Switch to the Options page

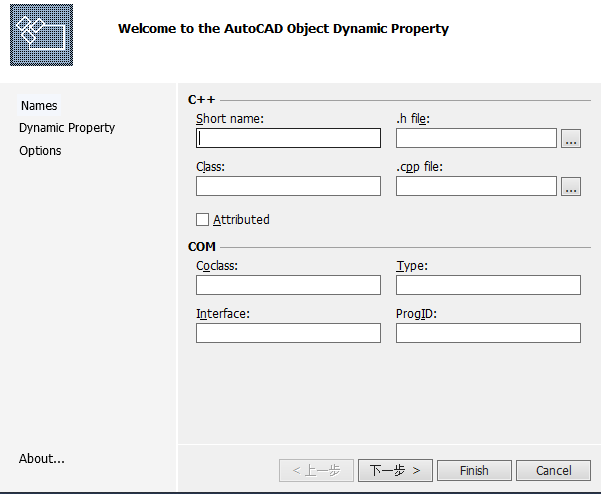[x=40, y=151]
